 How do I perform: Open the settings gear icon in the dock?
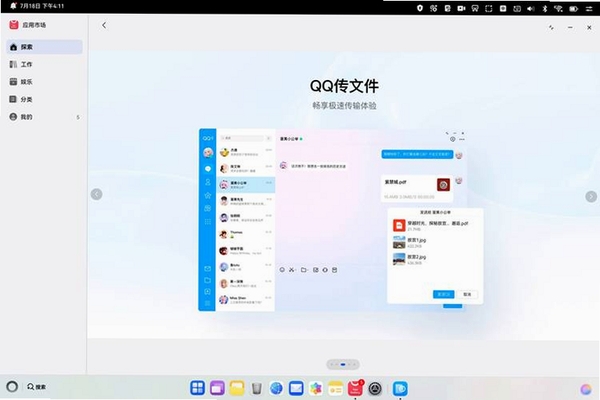click(375, 389)
